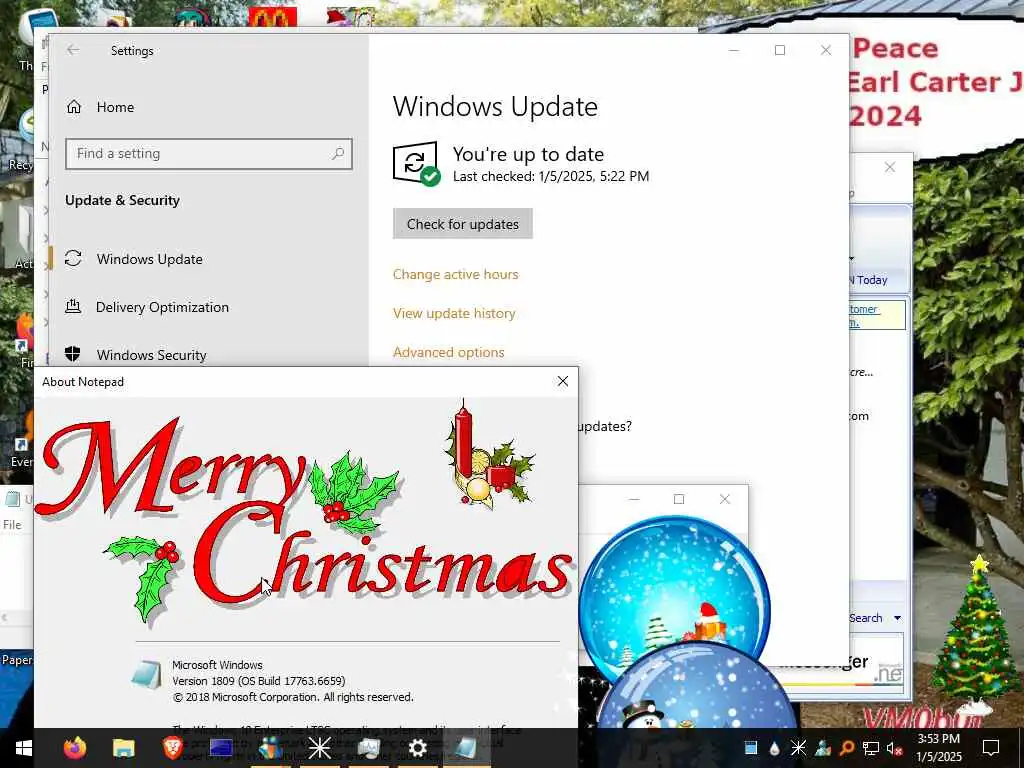Click the Christmas tree desktop gadget
Image resolution: width=1024 pixels, height=768 pixels.
click(978, 628)
